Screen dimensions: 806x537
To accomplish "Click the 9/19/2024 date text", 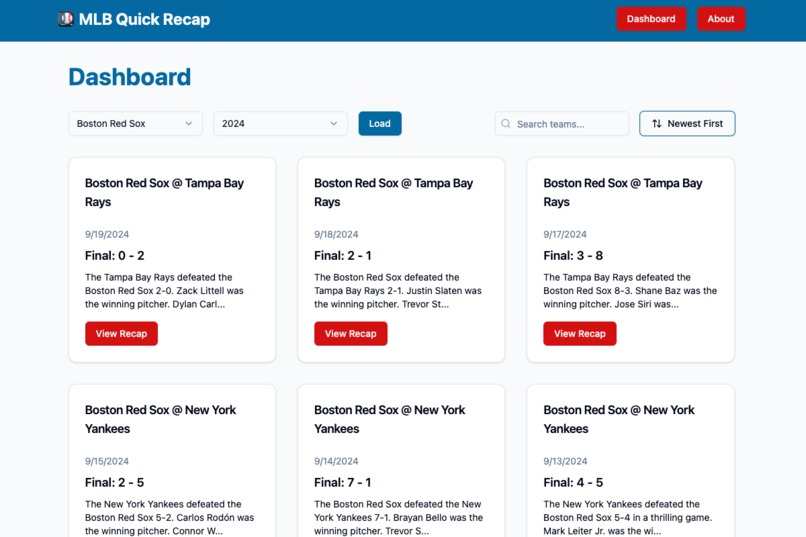I will click(x=107, y=234).
